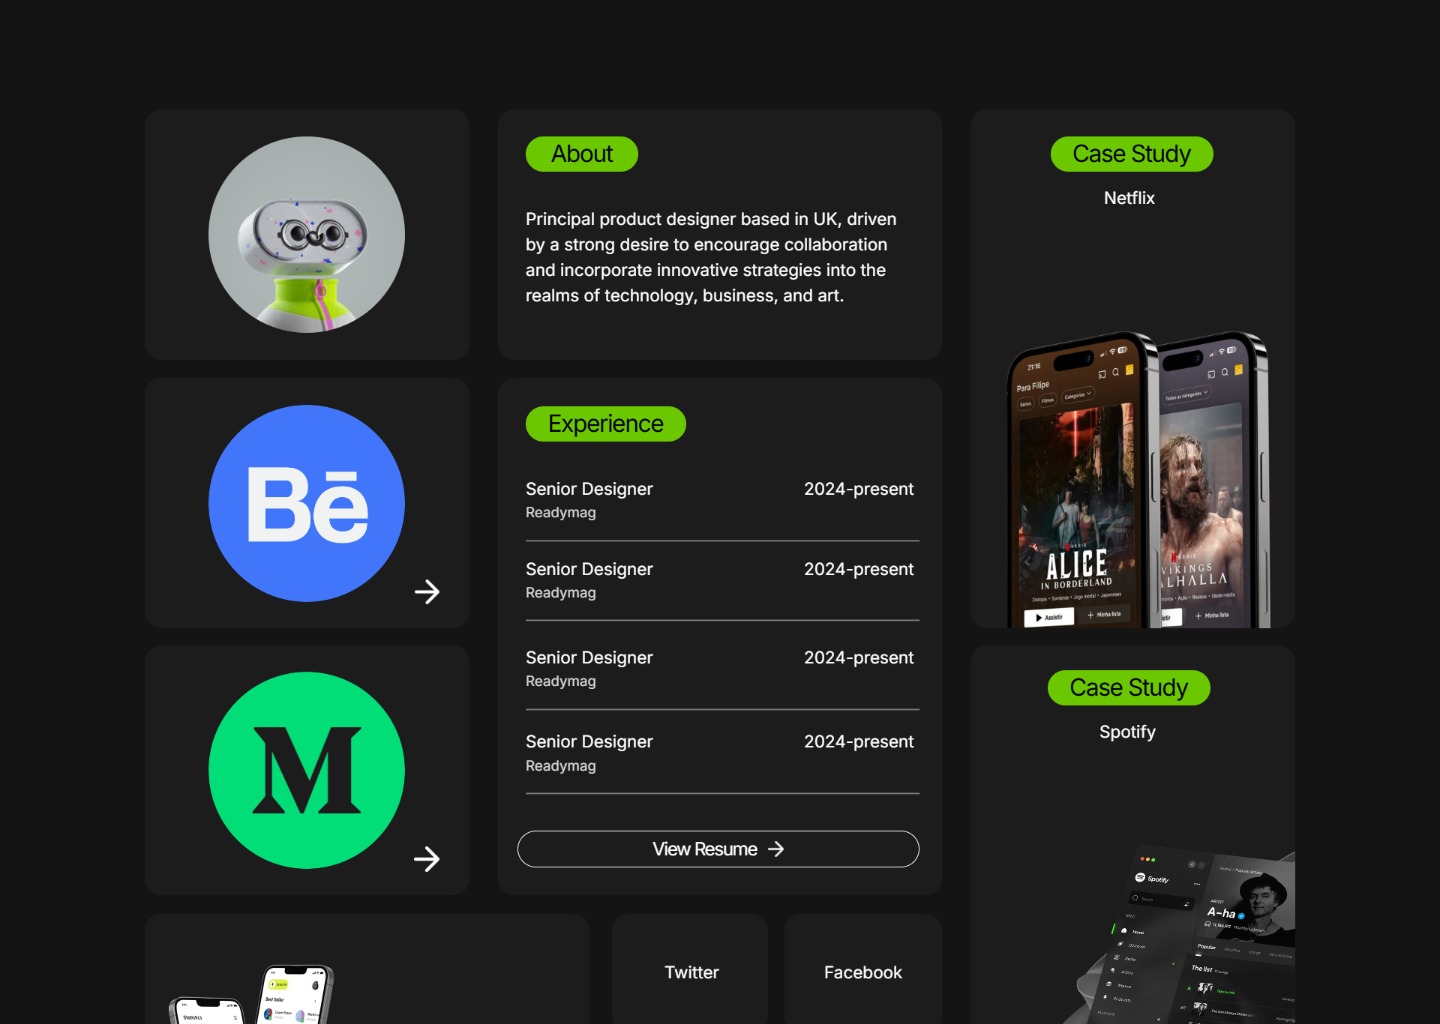Click the arrow in the Medium card
The image size is (1440, 1024).
427,859
